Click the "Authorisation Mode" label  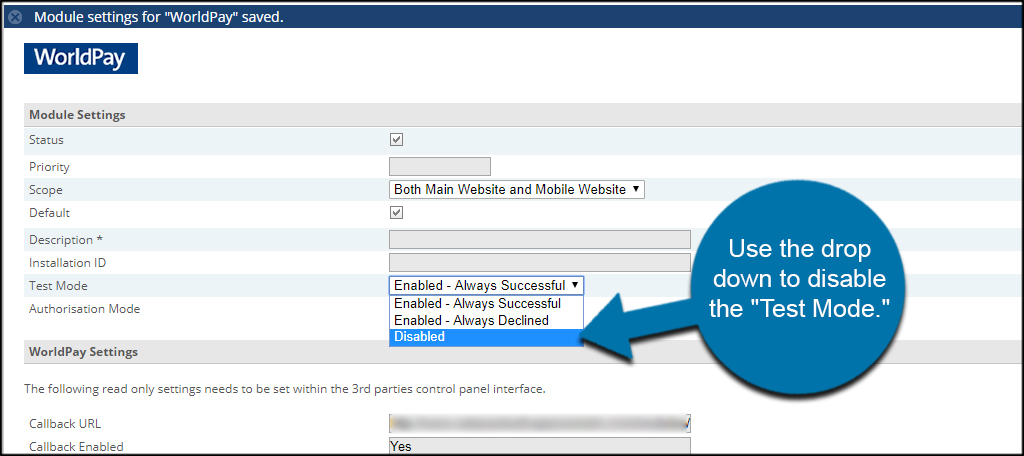84,309
